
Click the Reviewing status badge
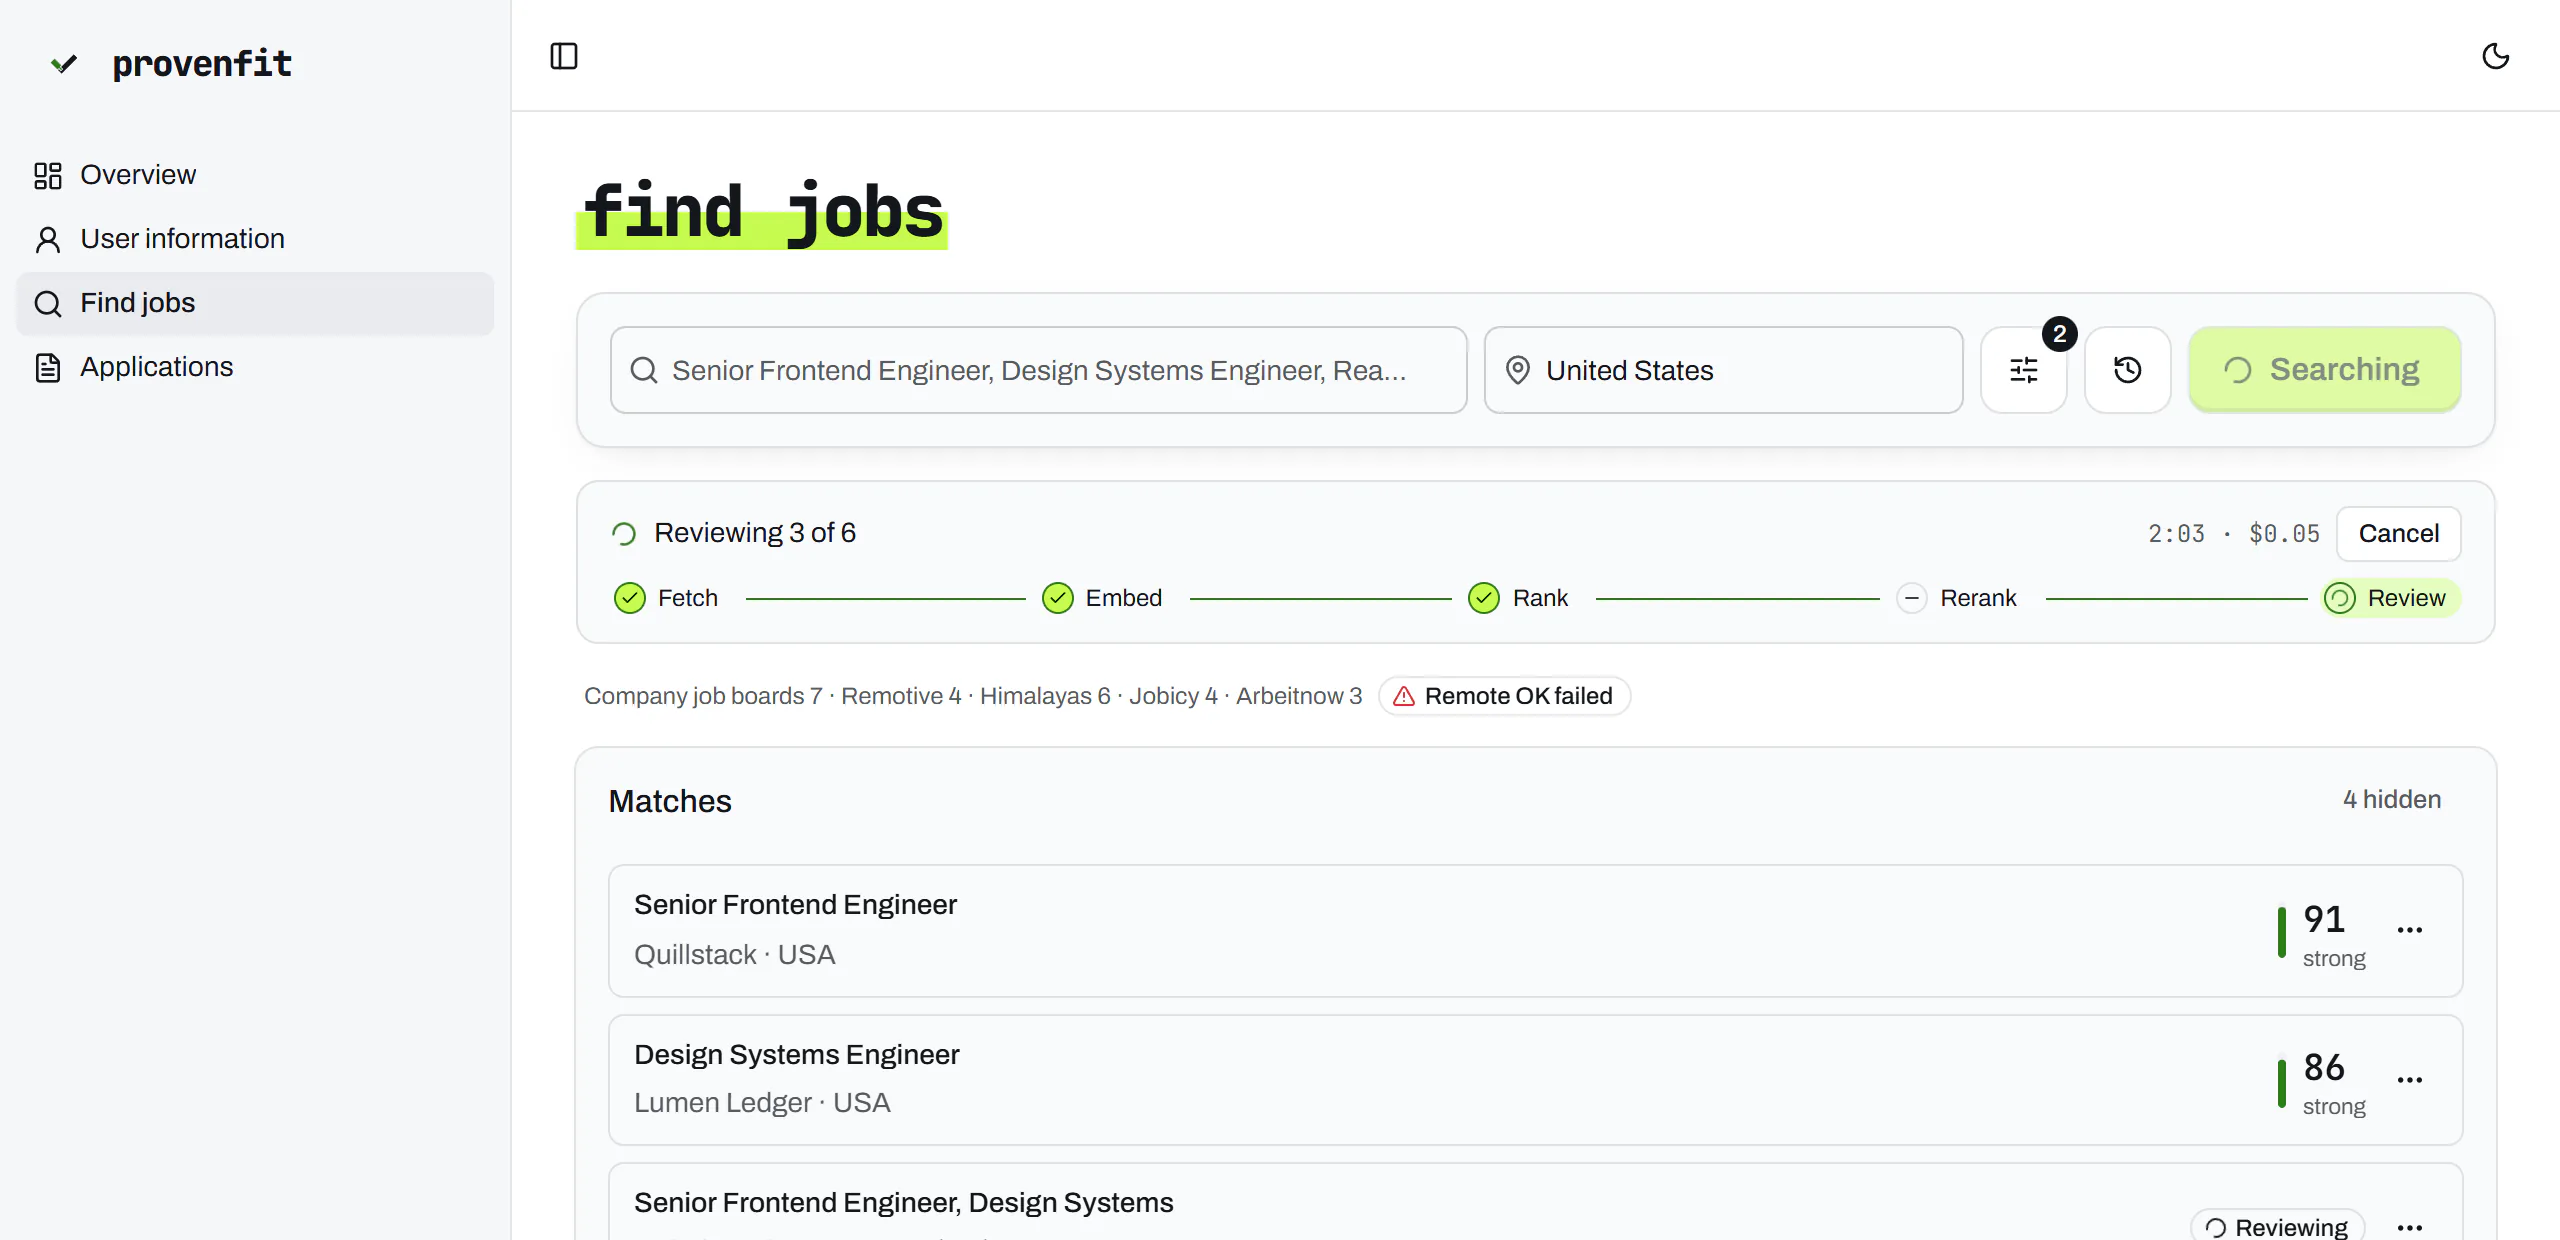tap(2278, 1226)
